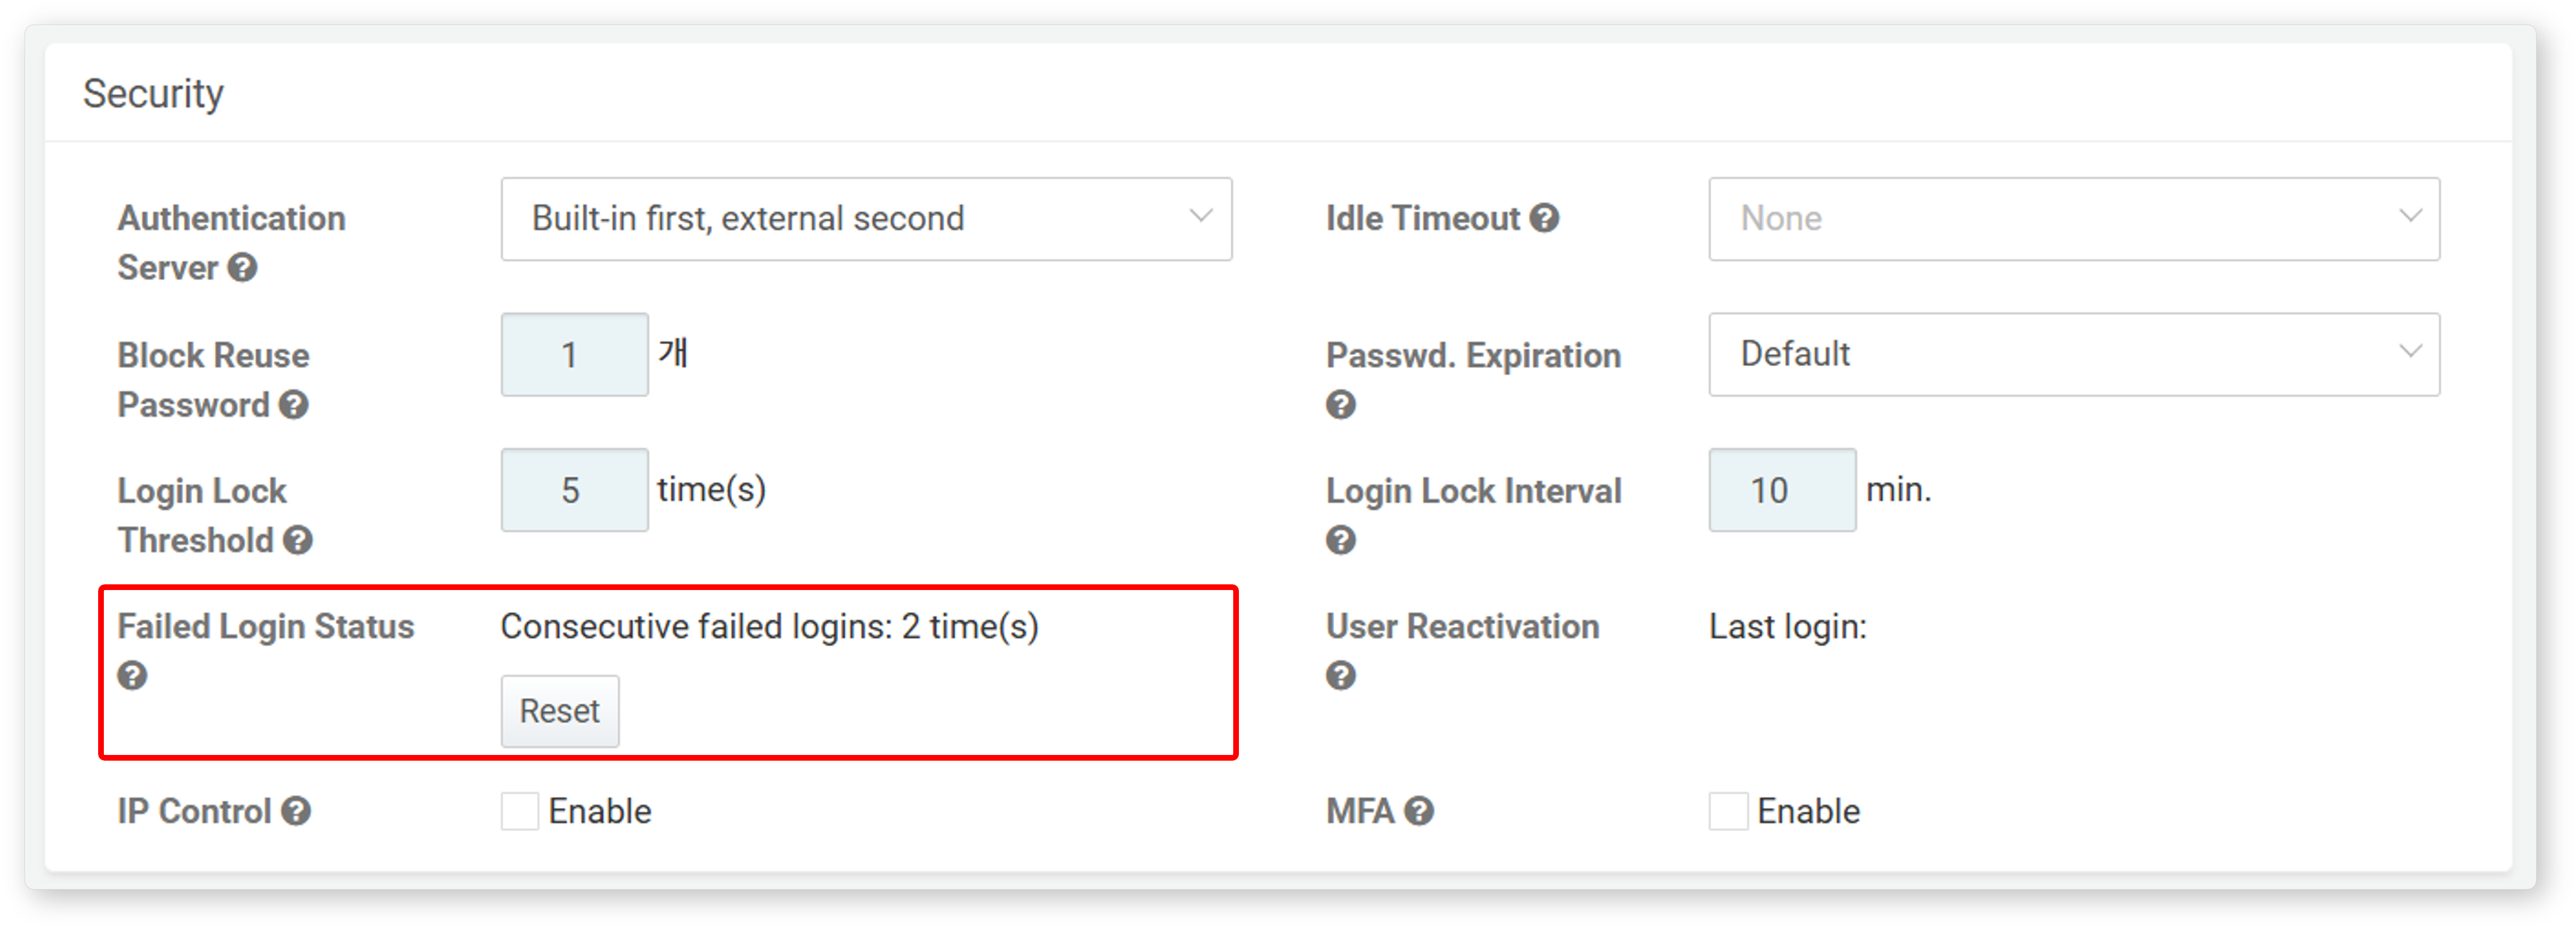
Task: Open the Authentication Server dropdown
Action: tap(866, 219)
